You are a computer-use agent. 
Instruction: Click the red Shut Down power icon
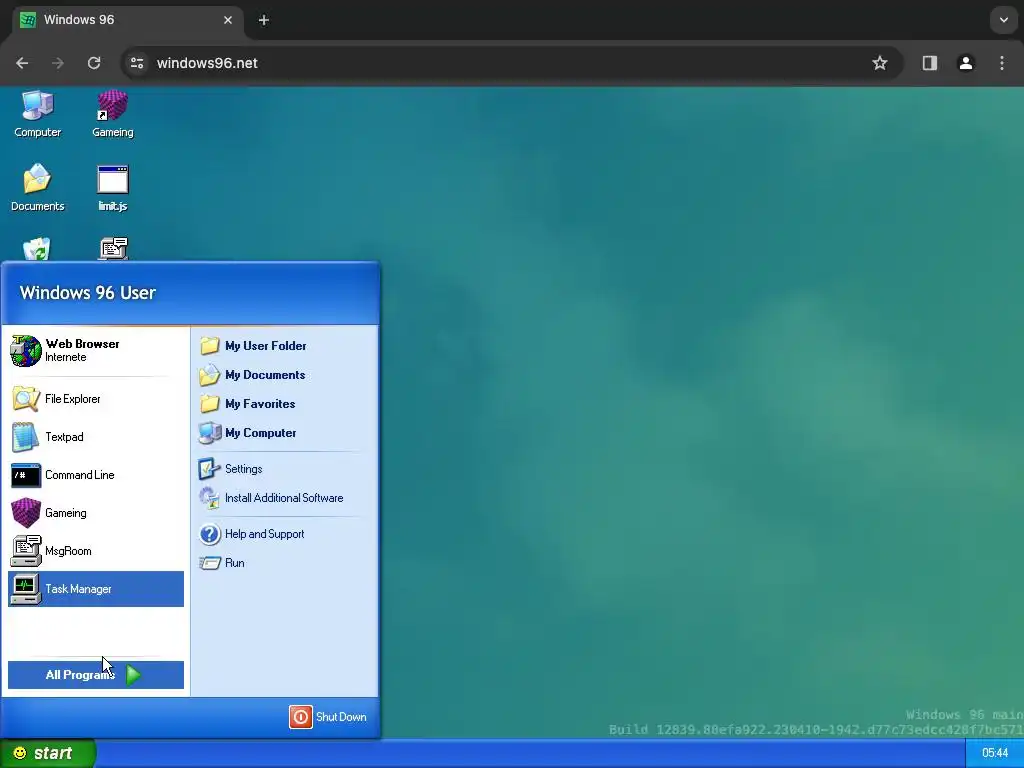[301, 717]
